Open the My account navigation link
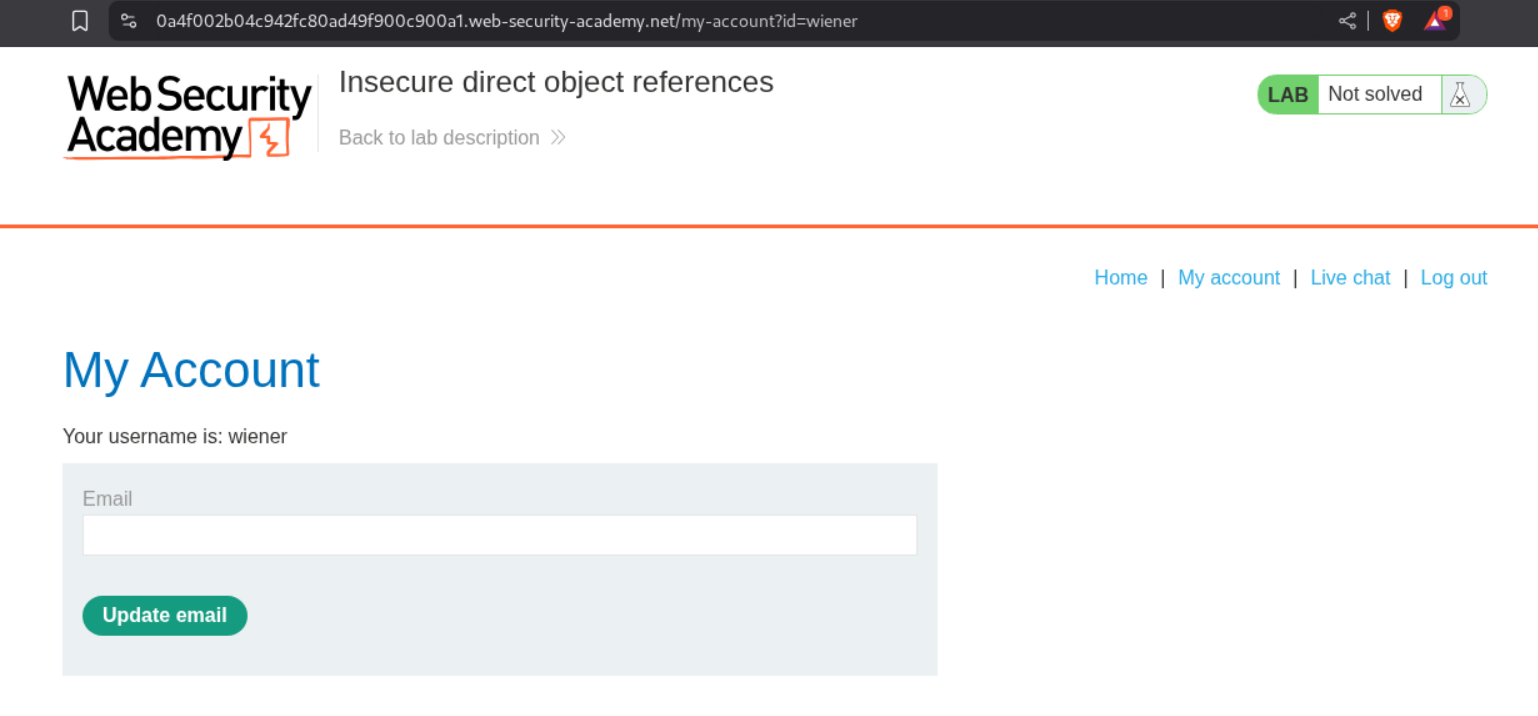The image size is (1538, 716). pos(1228,278)
